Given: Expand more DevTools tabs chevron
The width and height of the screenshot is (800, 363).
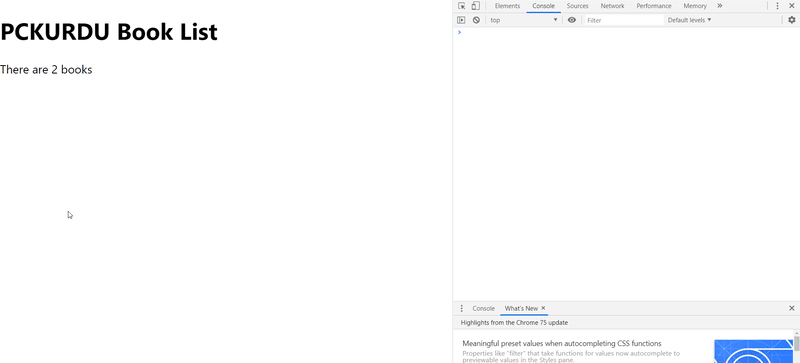Looking at the screenshot, I should click(720, 6).
